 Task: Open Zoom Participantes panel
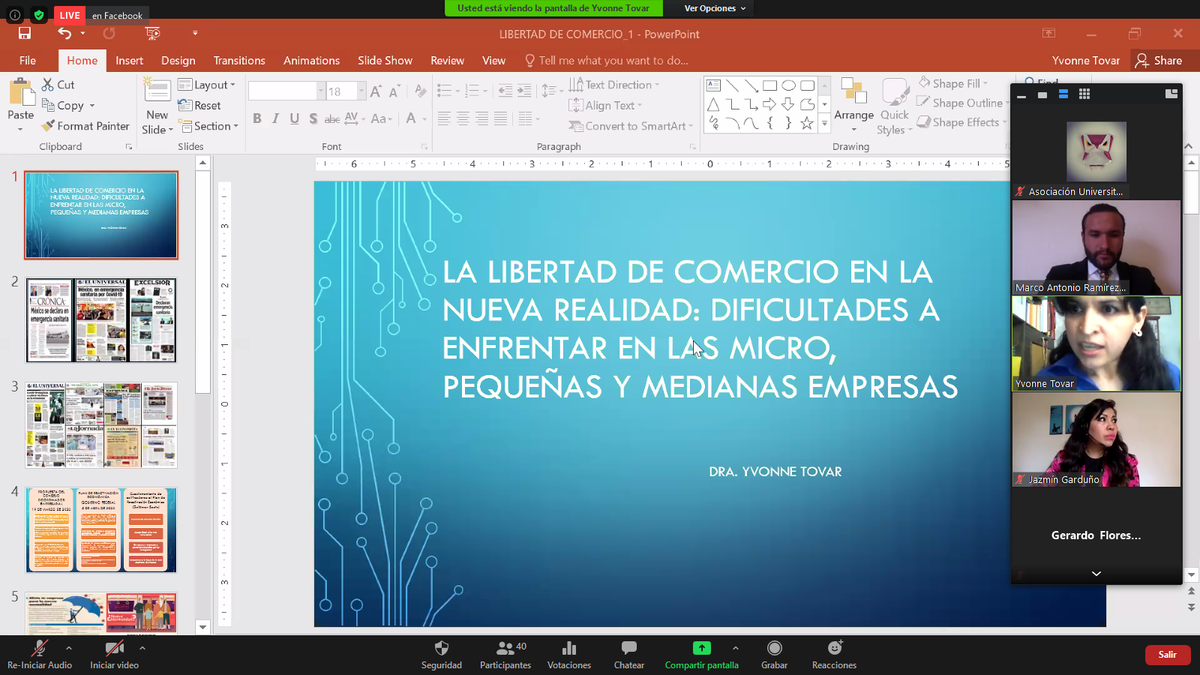tap(505, 655)
